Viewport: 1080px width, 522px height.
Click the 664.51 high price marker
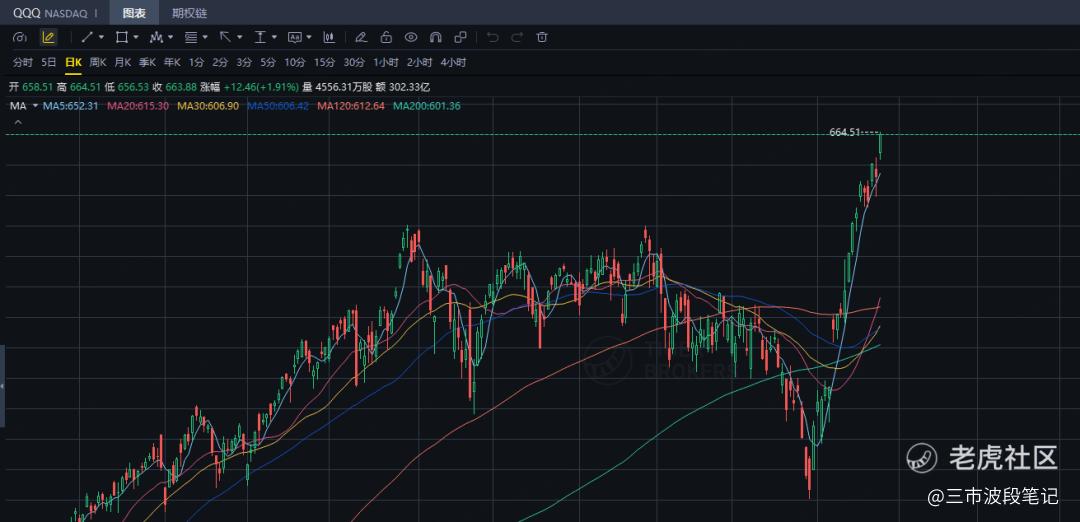(844, 132)
